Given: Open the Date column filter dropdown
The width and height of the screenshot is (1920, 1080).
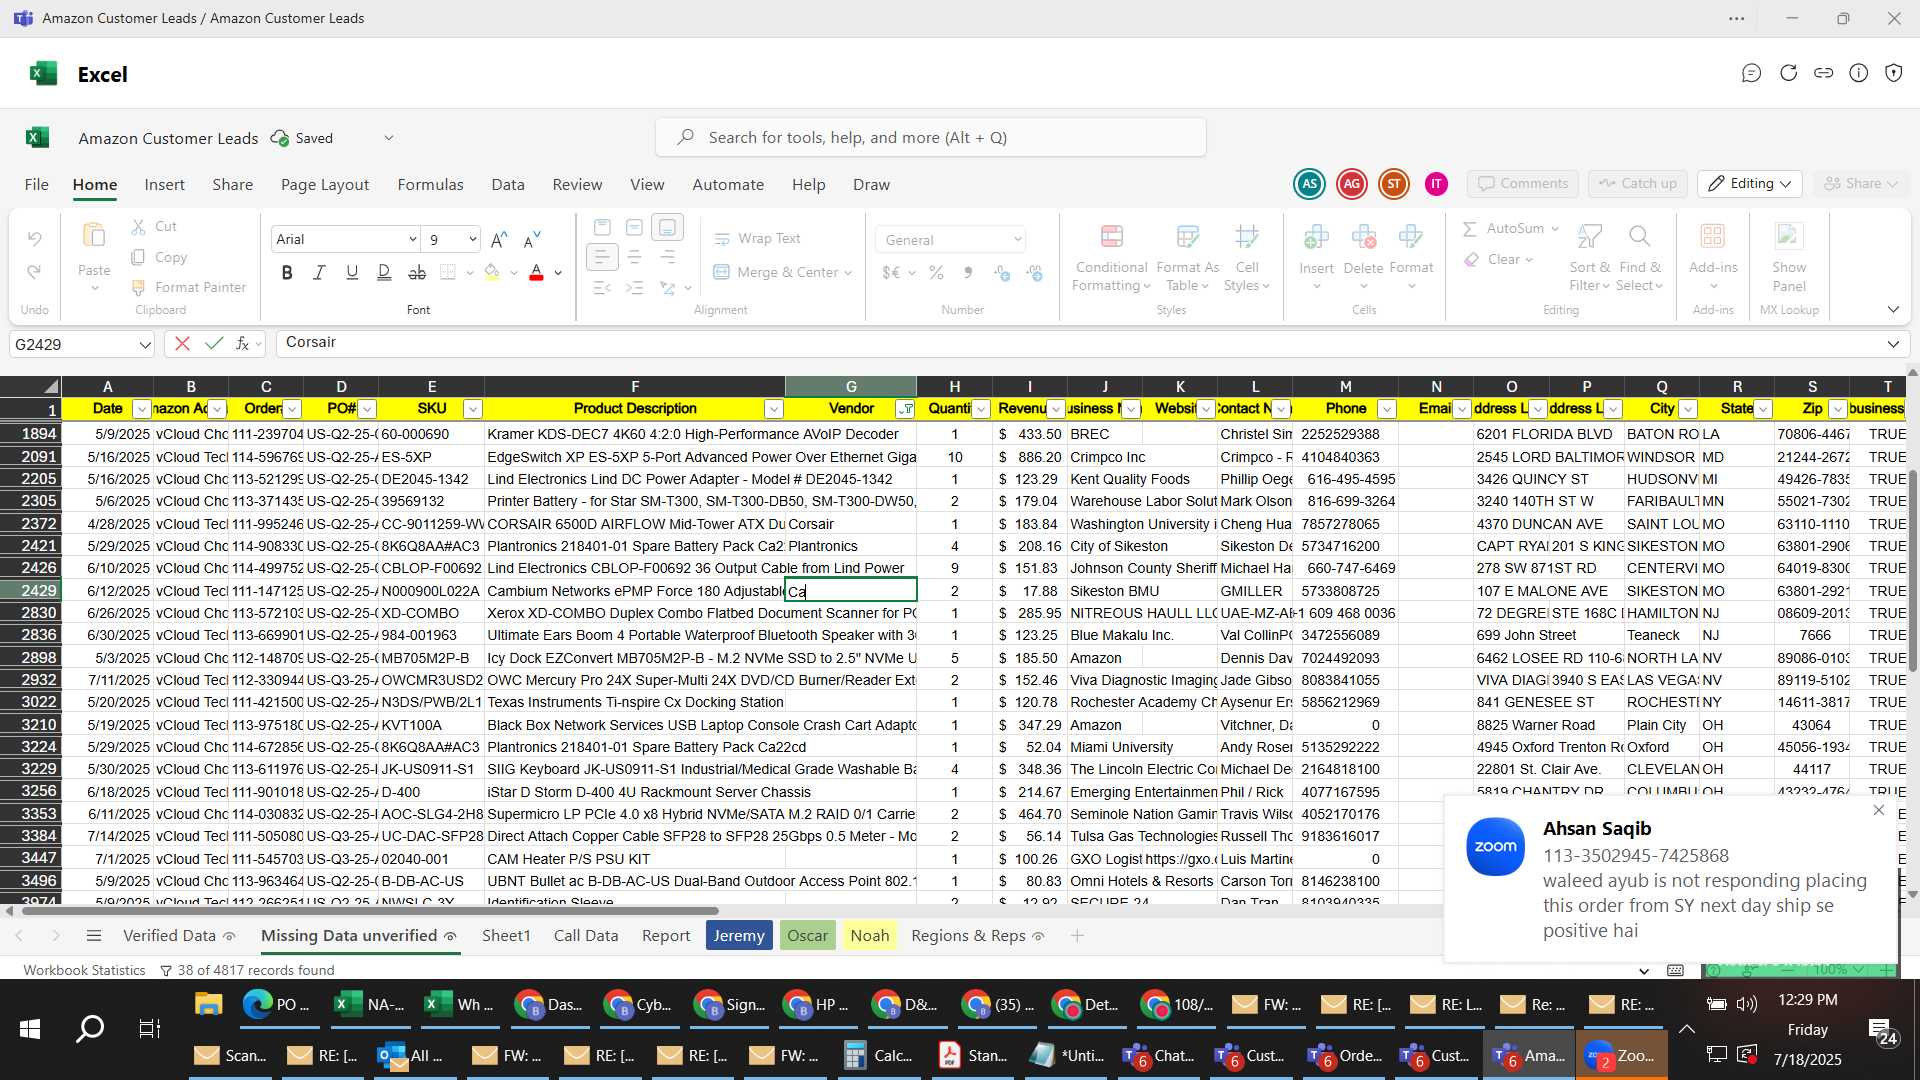Looking at the screenshot, I should click(141, 409).
